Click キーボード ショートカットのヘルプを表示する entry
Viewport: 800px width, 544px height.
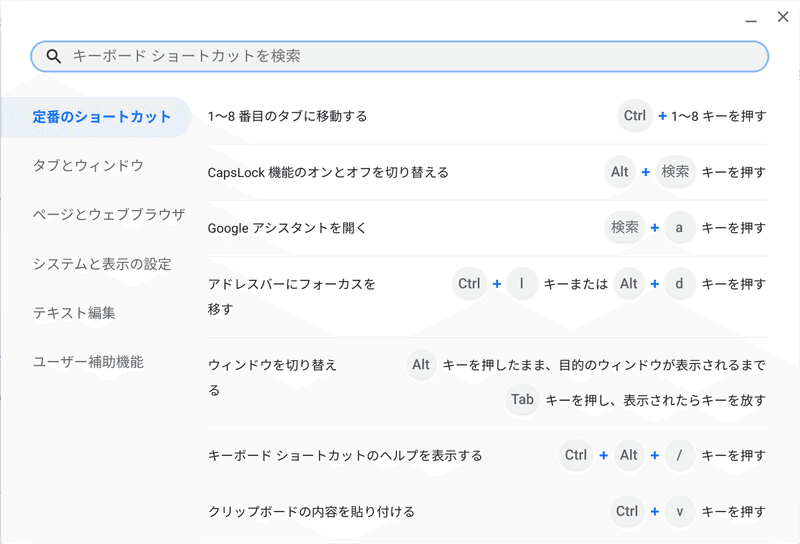pos(487,456)
